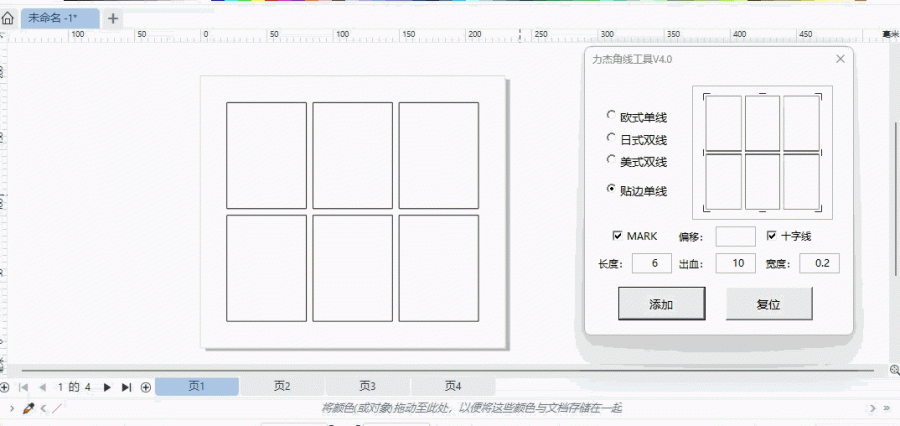
Task: Select the no-color swatch with red slash
Action: coord(57,408)
